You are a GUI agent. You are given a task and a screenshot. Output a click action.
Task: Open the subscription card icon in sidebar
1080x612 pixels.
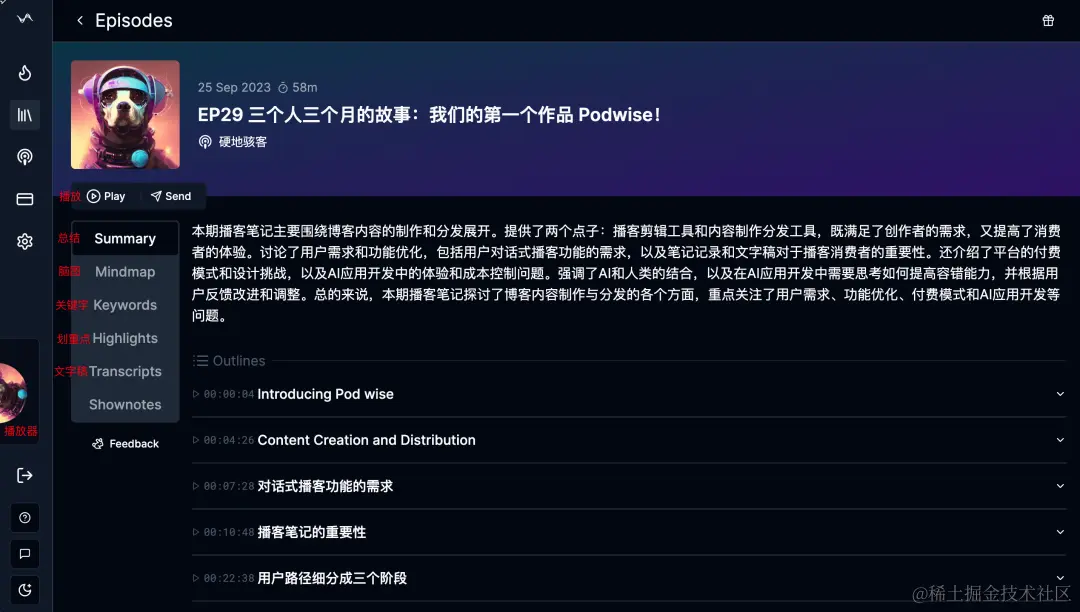pyautogui.click(x=24, y=199)
